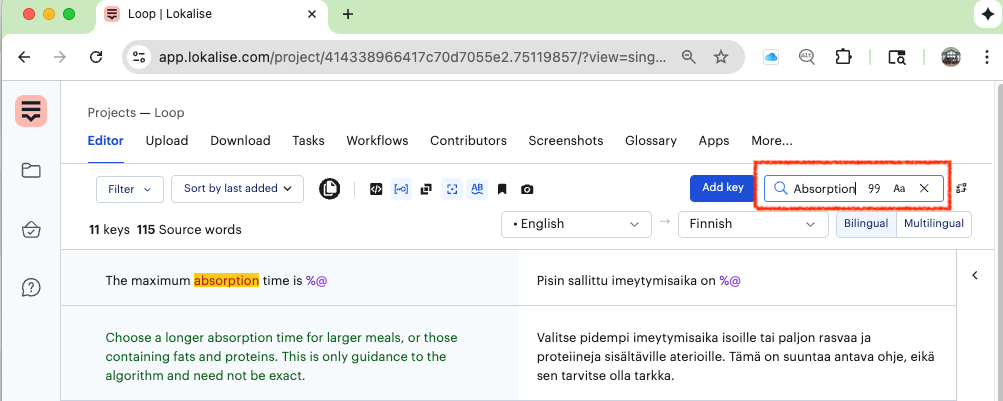The width and height of the screenshot is (1003, 401).
Task: Go to the Glossary tab
Action: click(x=650, y=141)
